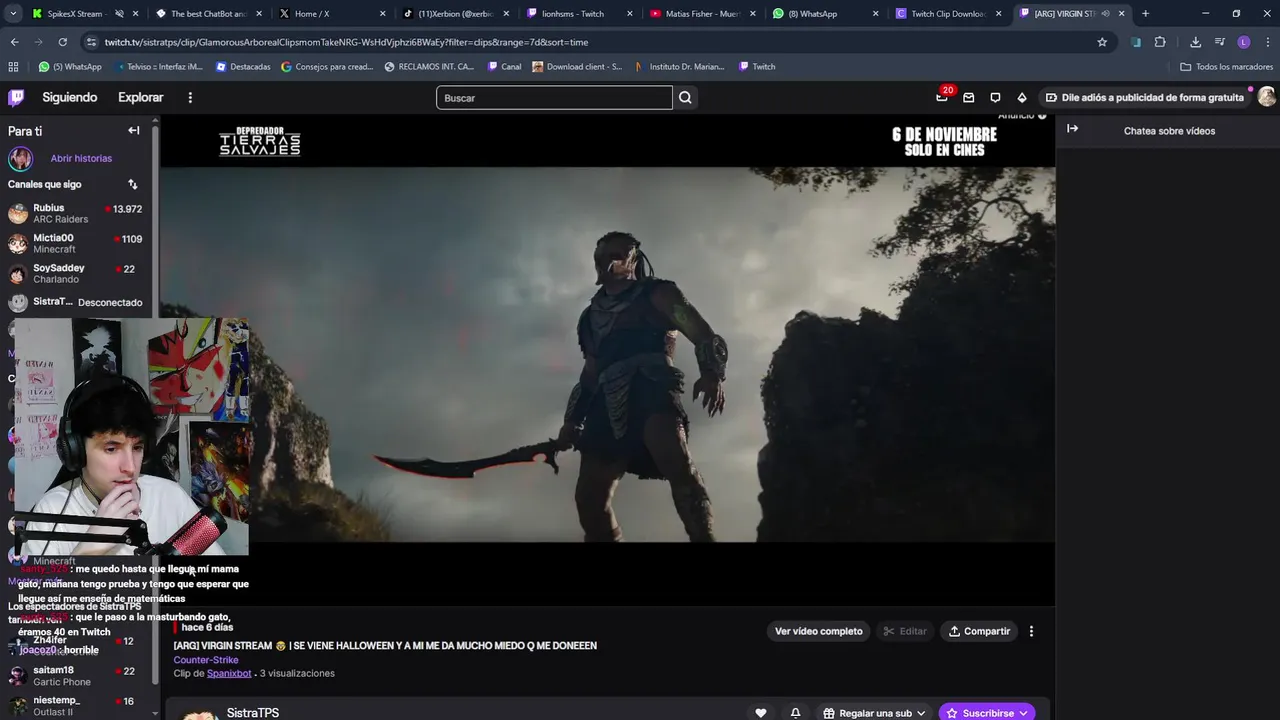Click the Anuncio info icon on video
Viewport: 1280px width, 720px height.
point(1042,116)
